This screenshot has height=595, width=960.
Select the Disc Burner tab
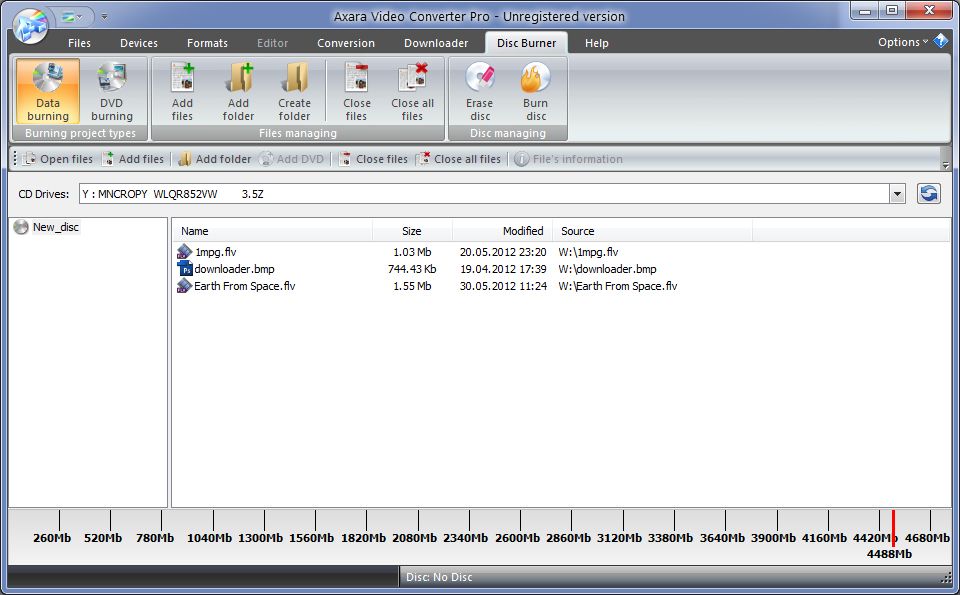click(527, 43)
